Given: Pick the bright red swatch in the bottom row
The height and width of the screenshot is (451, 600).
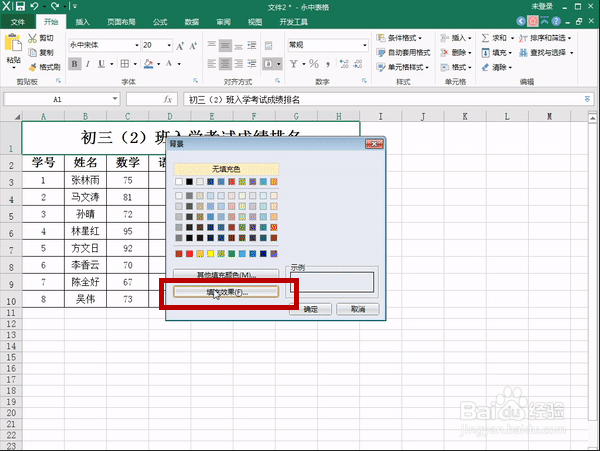Looking at the screenshot, I should click(x=189, y=254).
